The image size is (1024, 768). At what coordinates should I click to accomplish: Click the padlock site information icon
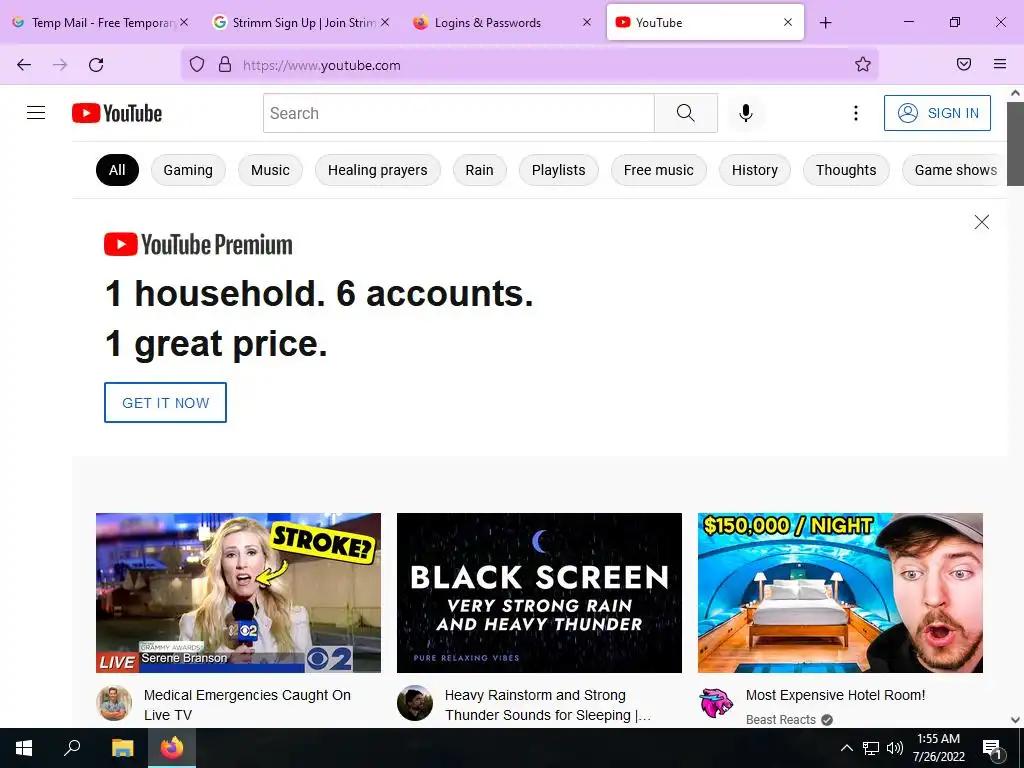(225, 65)
